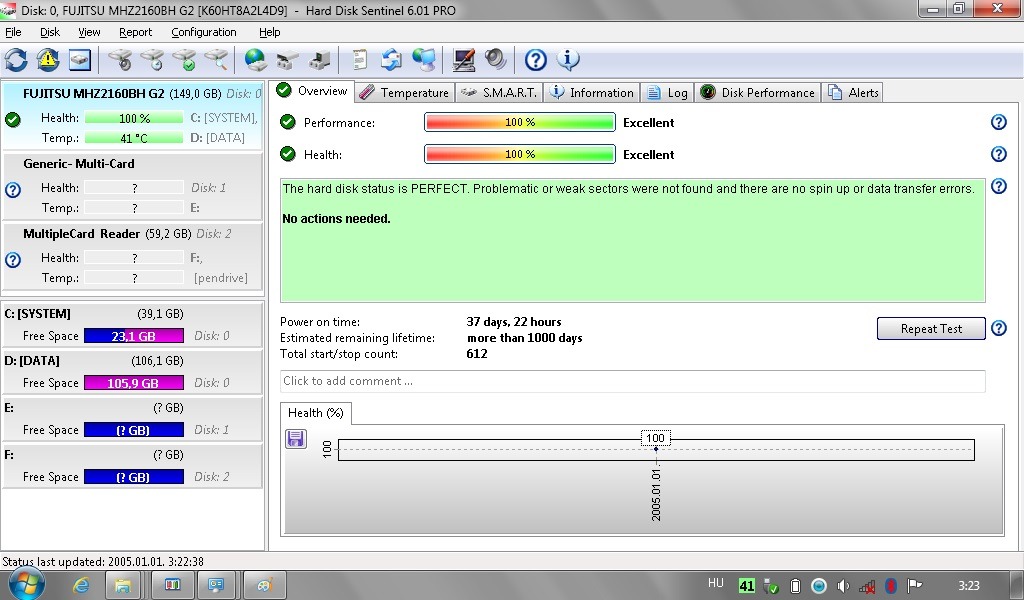Click the taskbar clock showing 3:23
The image size is (1024, 600).
pos(968,585)
